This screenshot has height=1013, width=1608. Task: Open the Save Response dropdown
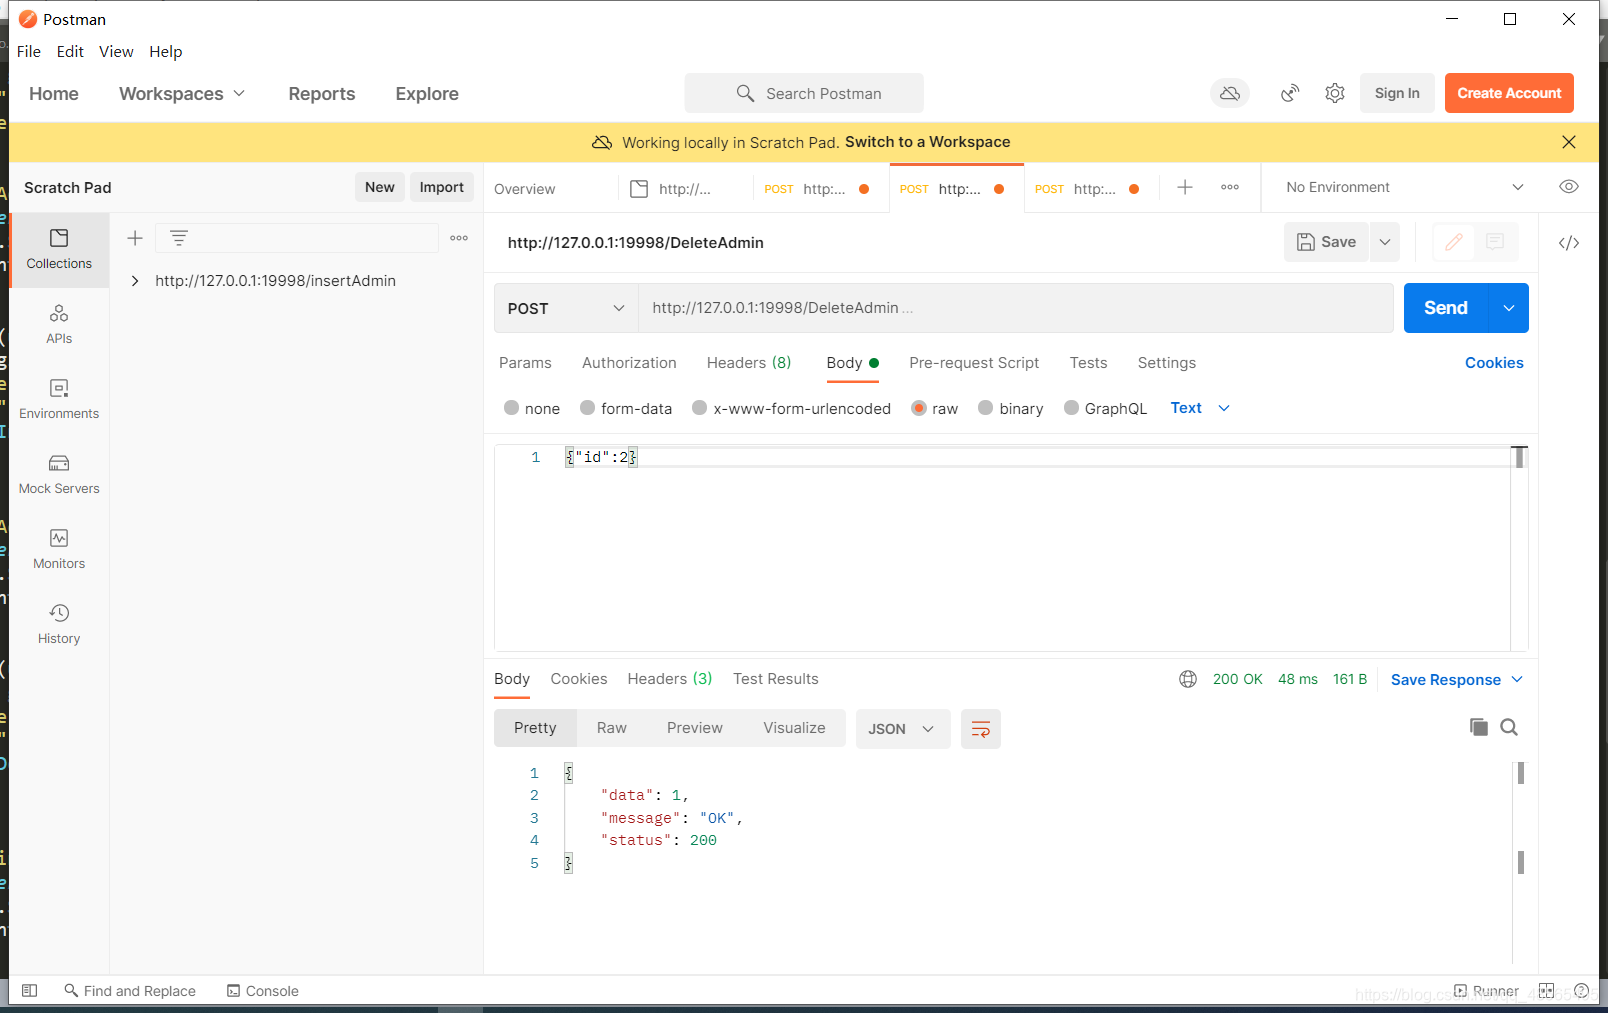[x=1457, y=680]
